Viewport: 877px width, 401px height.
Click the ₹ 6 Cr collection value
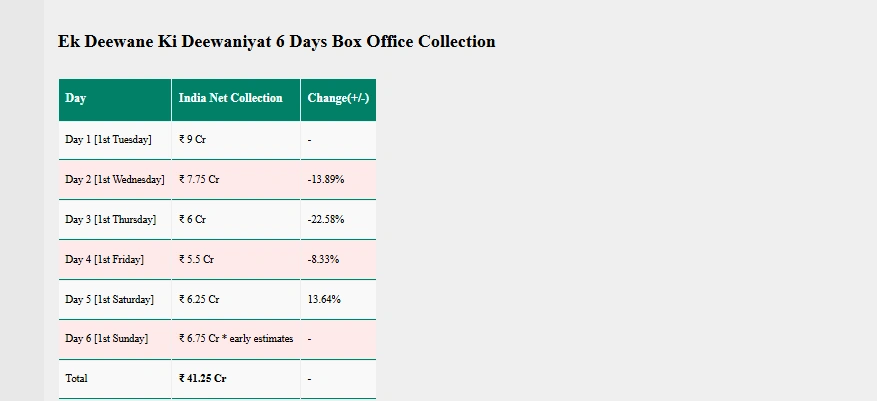click(192, 220)
